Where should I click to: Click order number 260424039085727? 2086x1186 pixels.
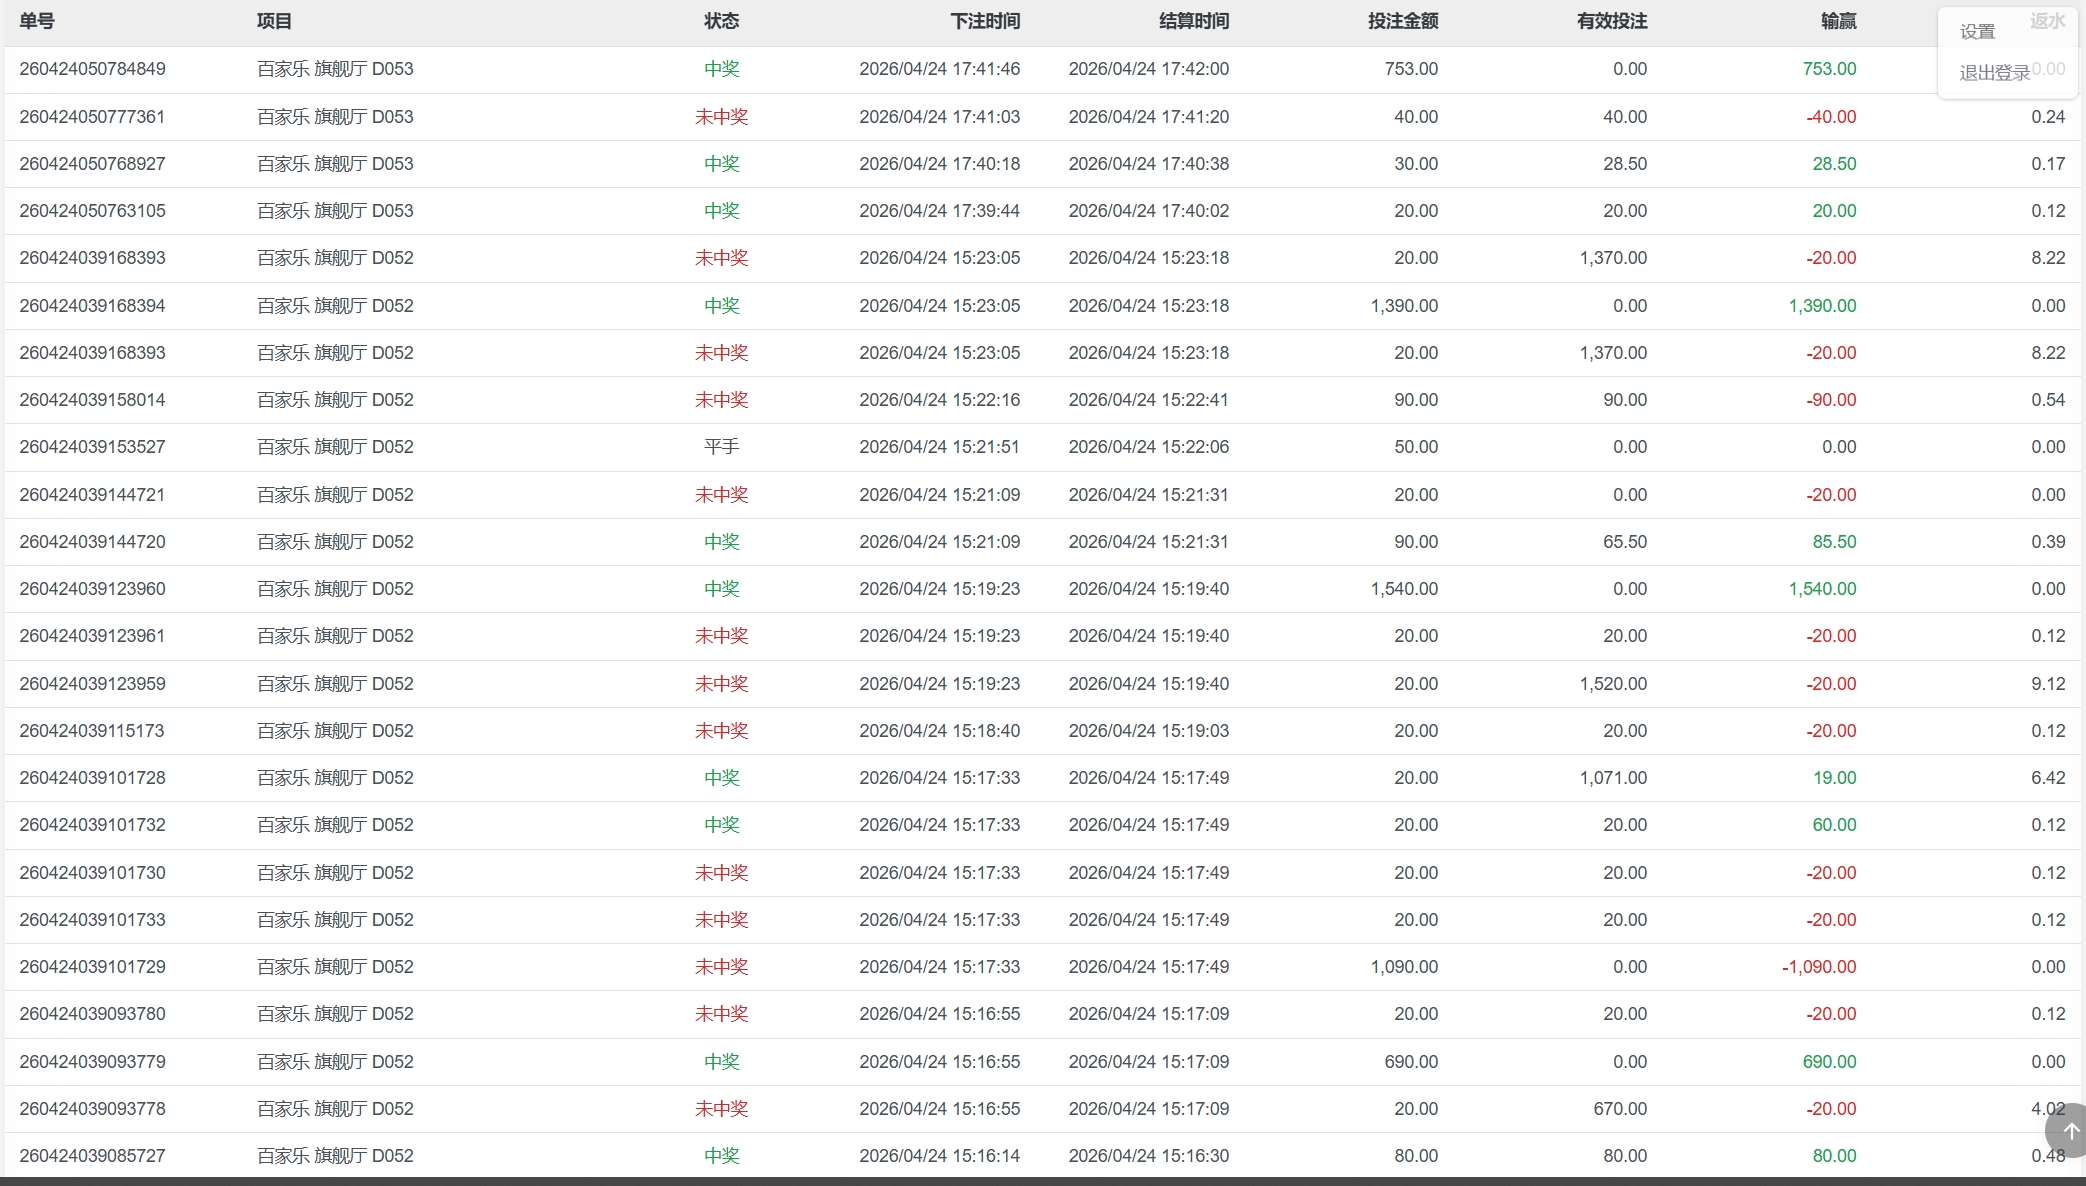92,1156
